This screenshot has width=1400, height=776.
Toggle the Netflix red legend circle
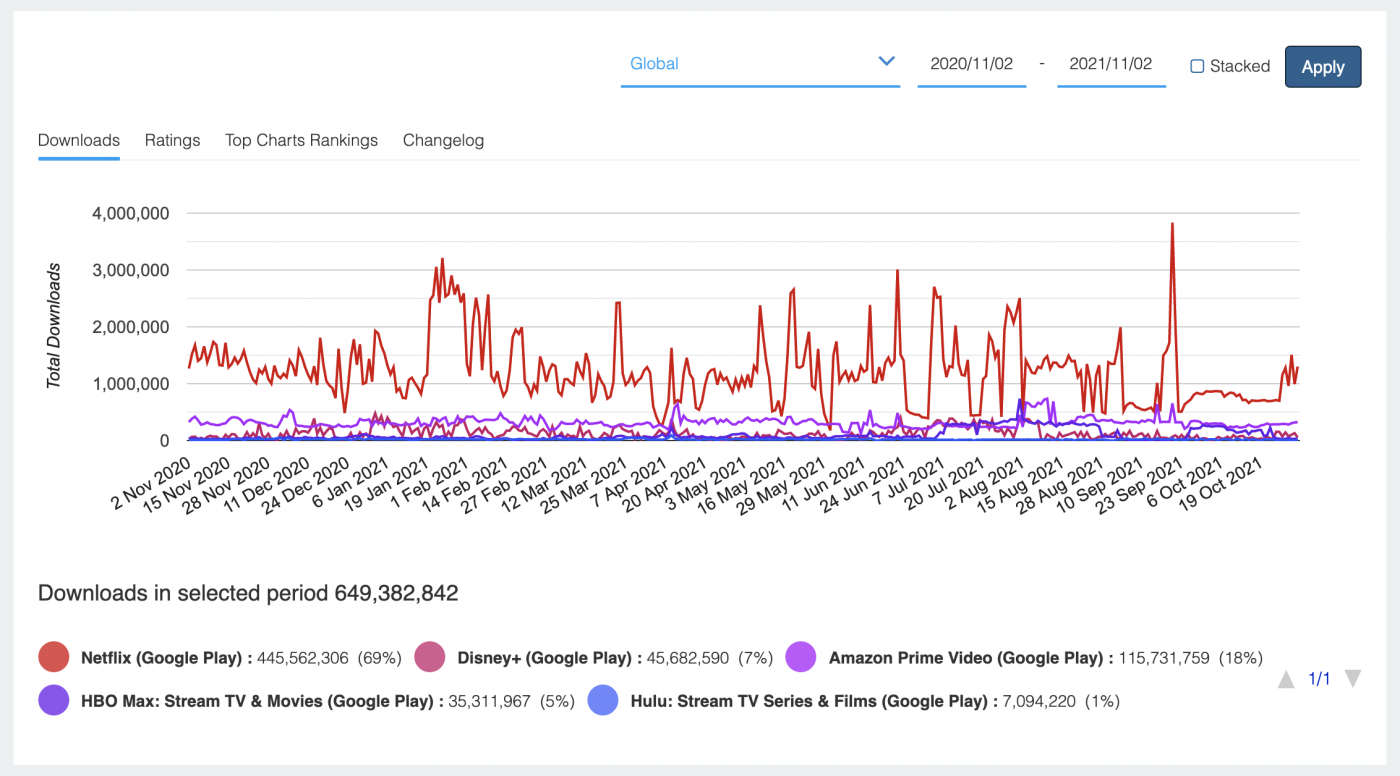53,657
